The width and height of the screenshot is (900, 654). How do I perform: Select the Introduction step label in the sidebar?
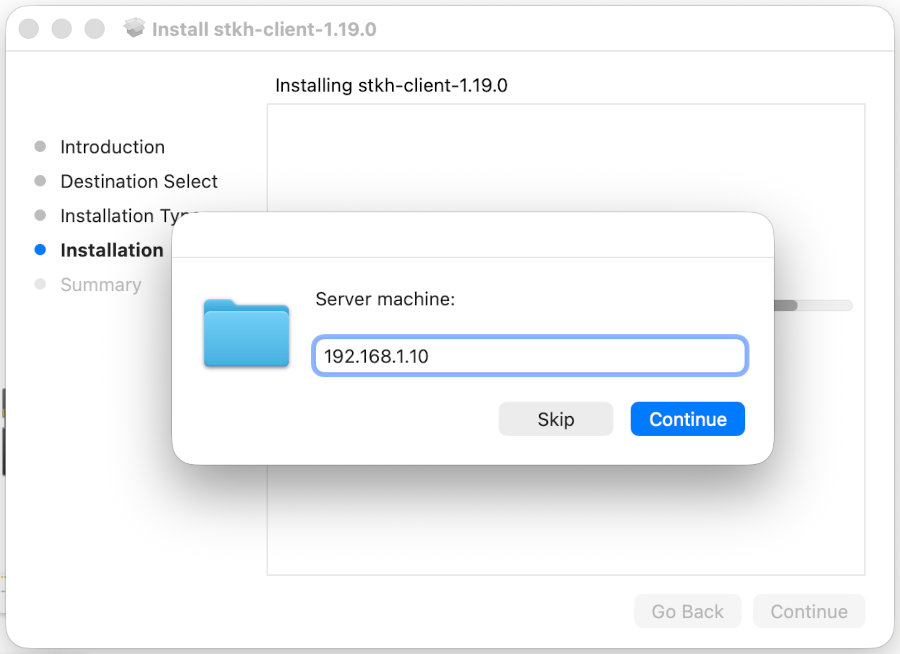point(112,147)
